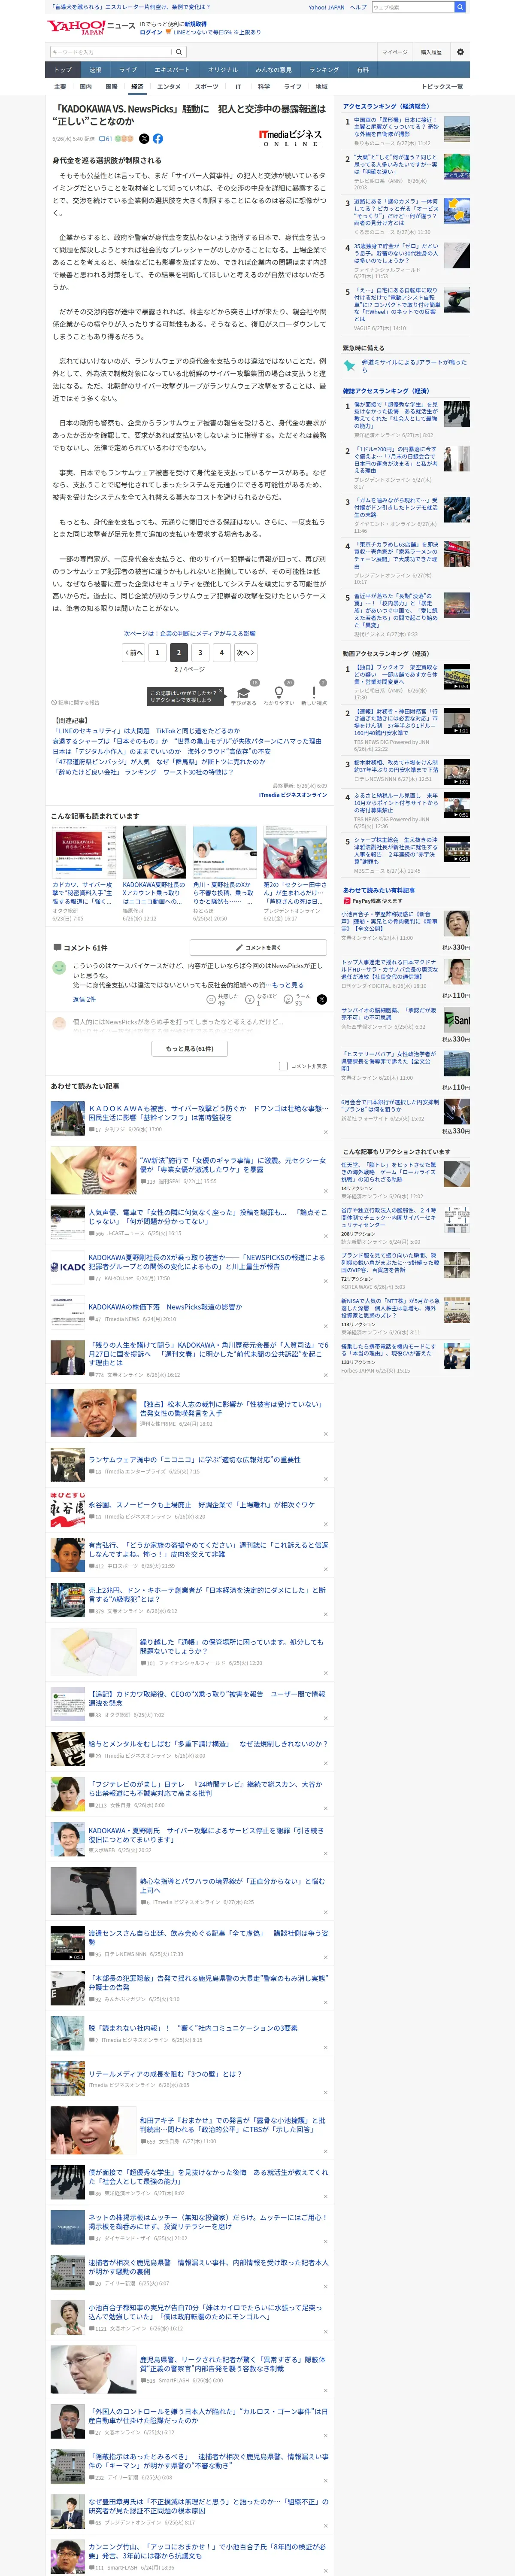This screenshot has width=515, height=2576.
Task: Open トピックス一覧 link
Action: pyautogui.click(x=442, y=87)
